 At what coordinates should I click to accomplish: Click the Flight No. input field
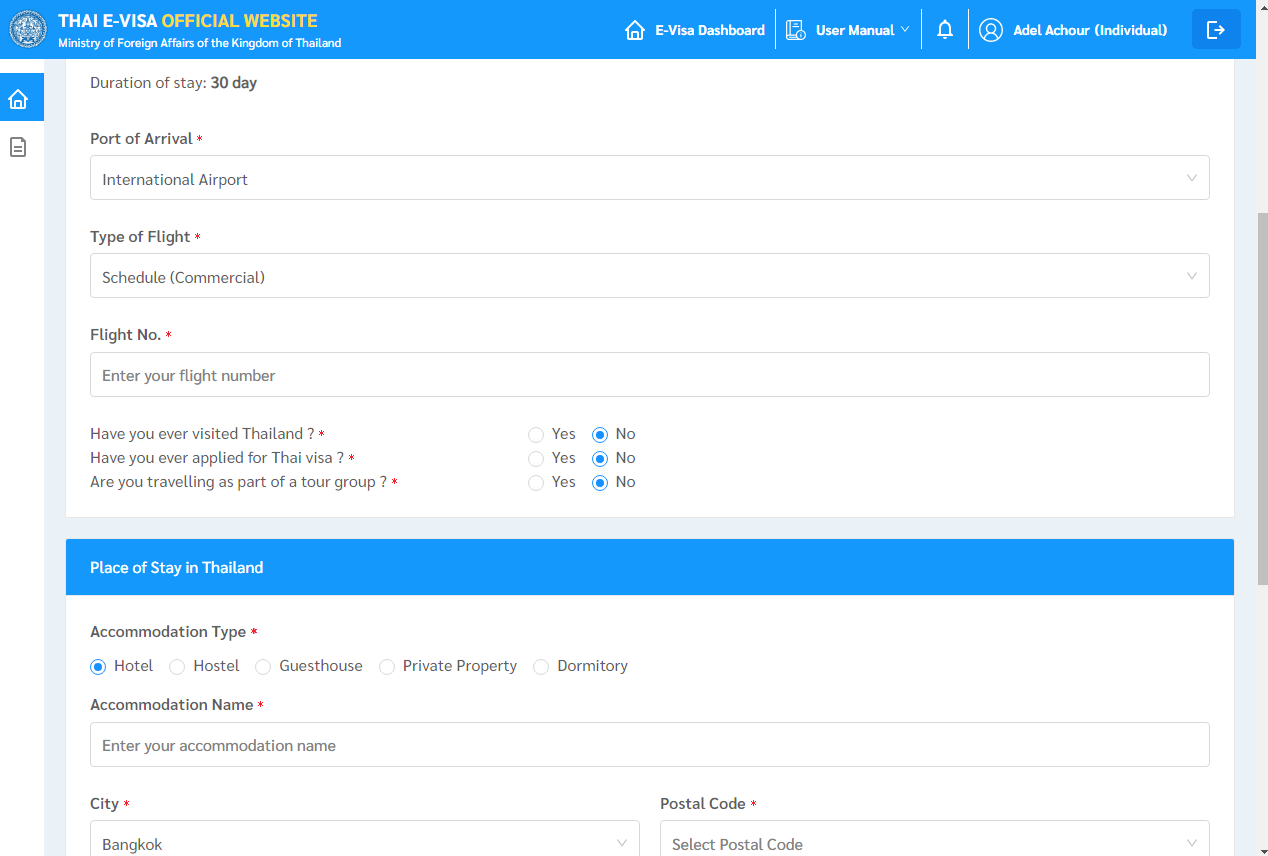click(649, 375)
